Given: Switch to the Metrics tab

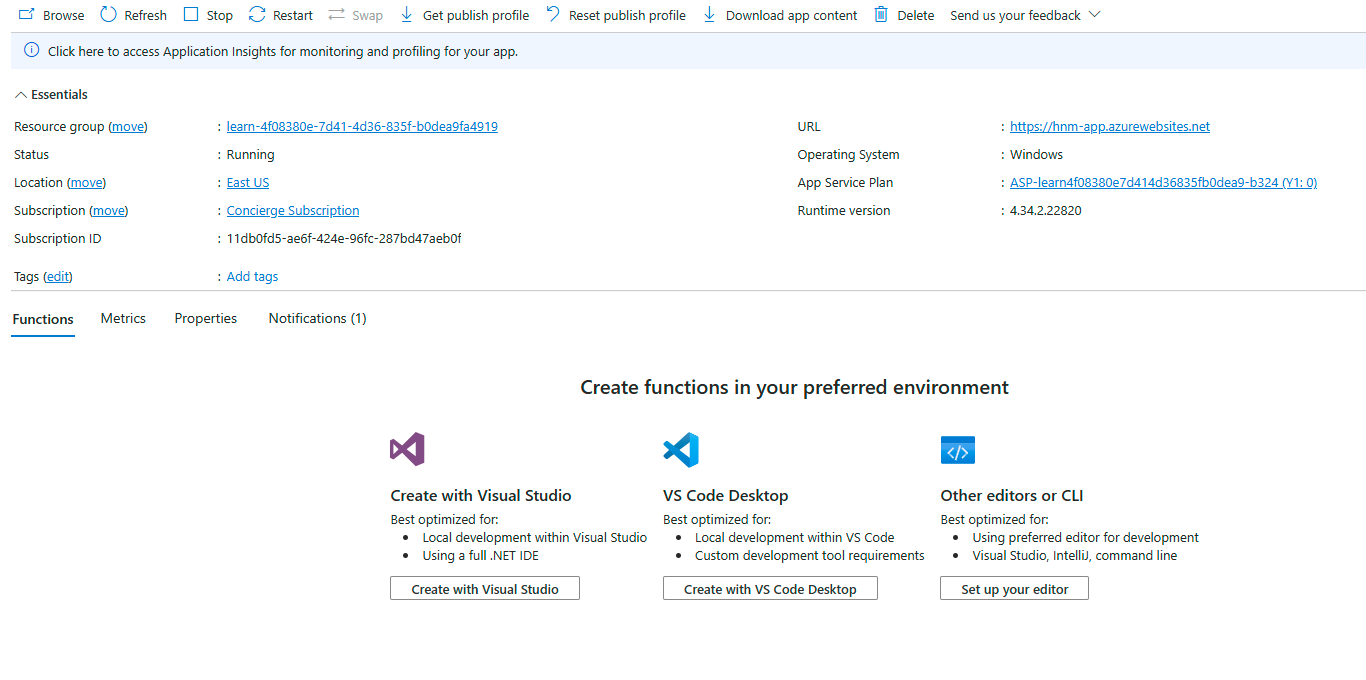Looking at the screenshot, I should tap(123, 318).
